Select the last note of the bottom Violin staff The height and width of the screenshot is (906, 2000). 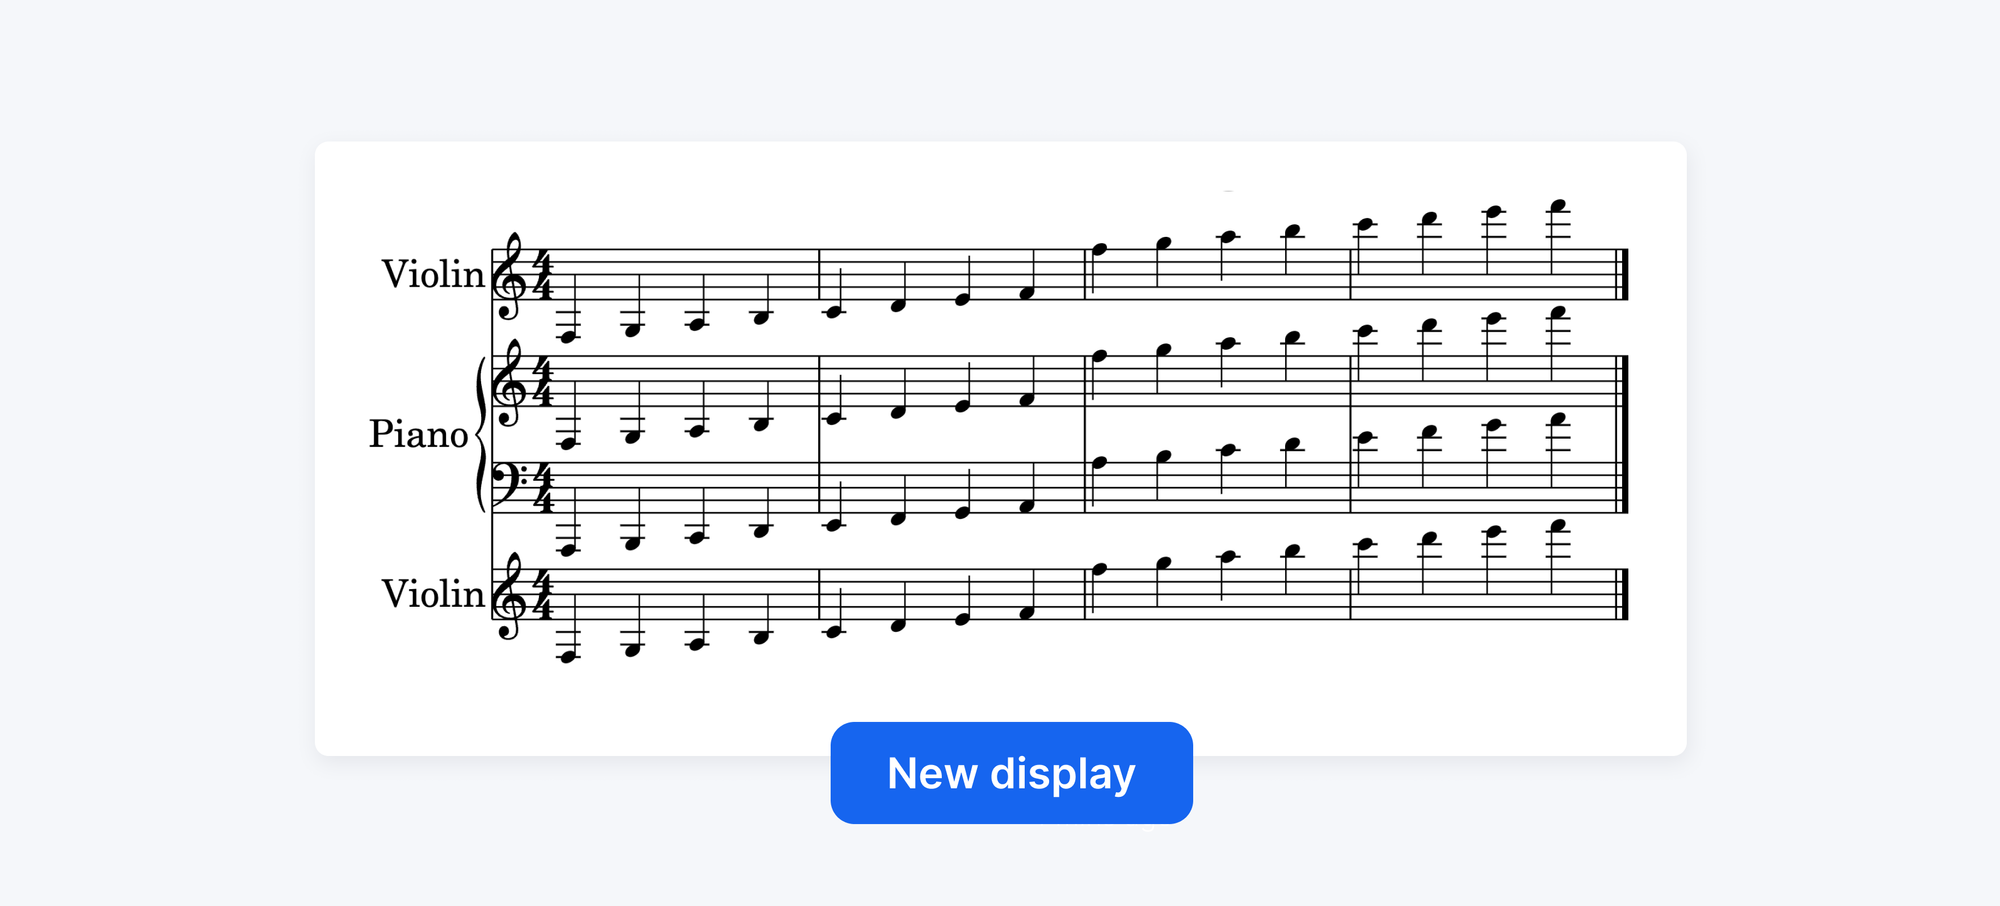pyautogui.click(x=1557, y=526)
